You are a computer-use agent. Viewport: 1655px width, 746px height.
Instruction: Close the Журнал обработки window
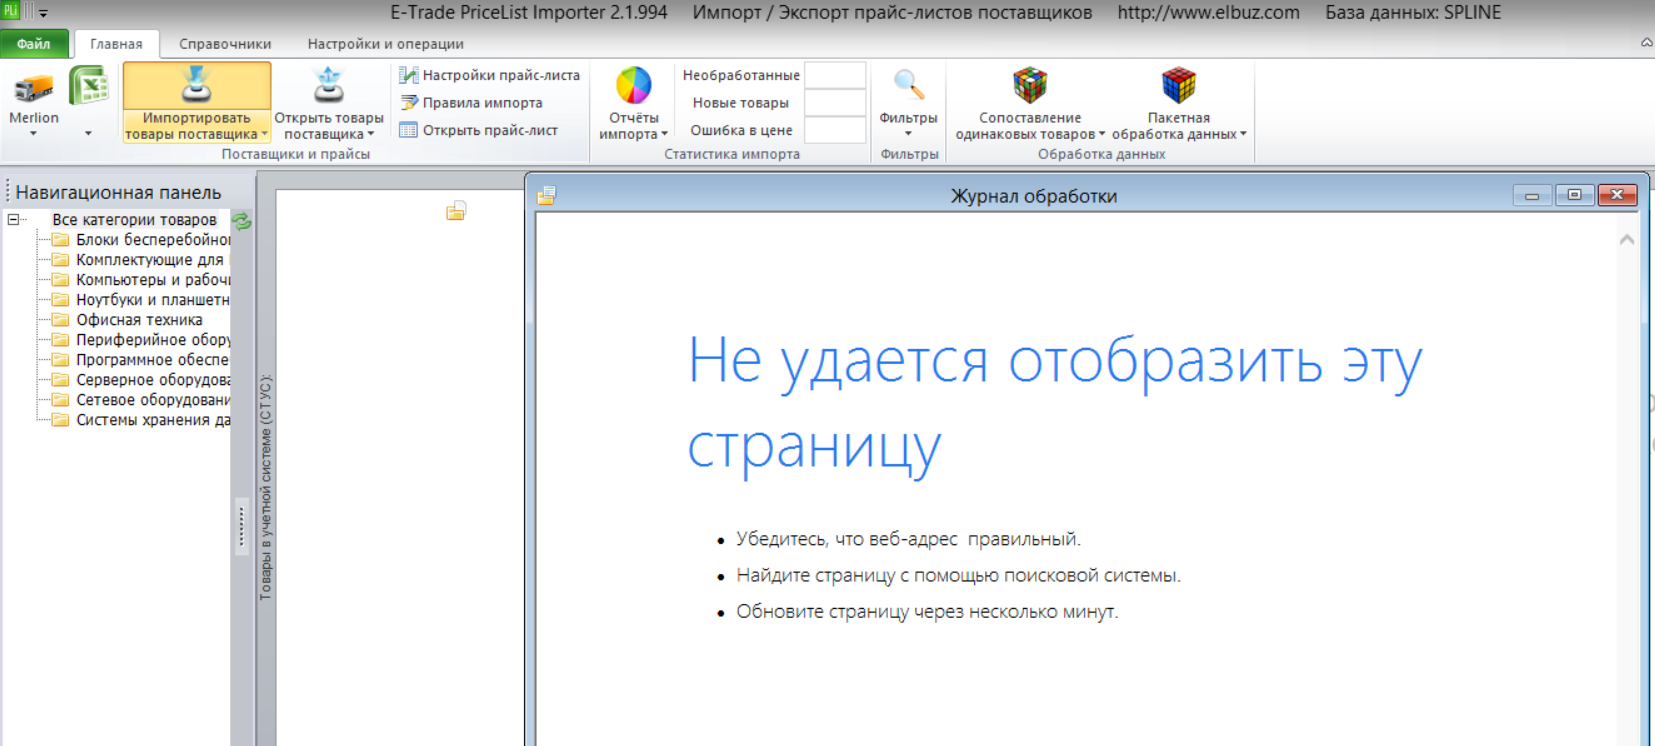(x=1617, y=195)
